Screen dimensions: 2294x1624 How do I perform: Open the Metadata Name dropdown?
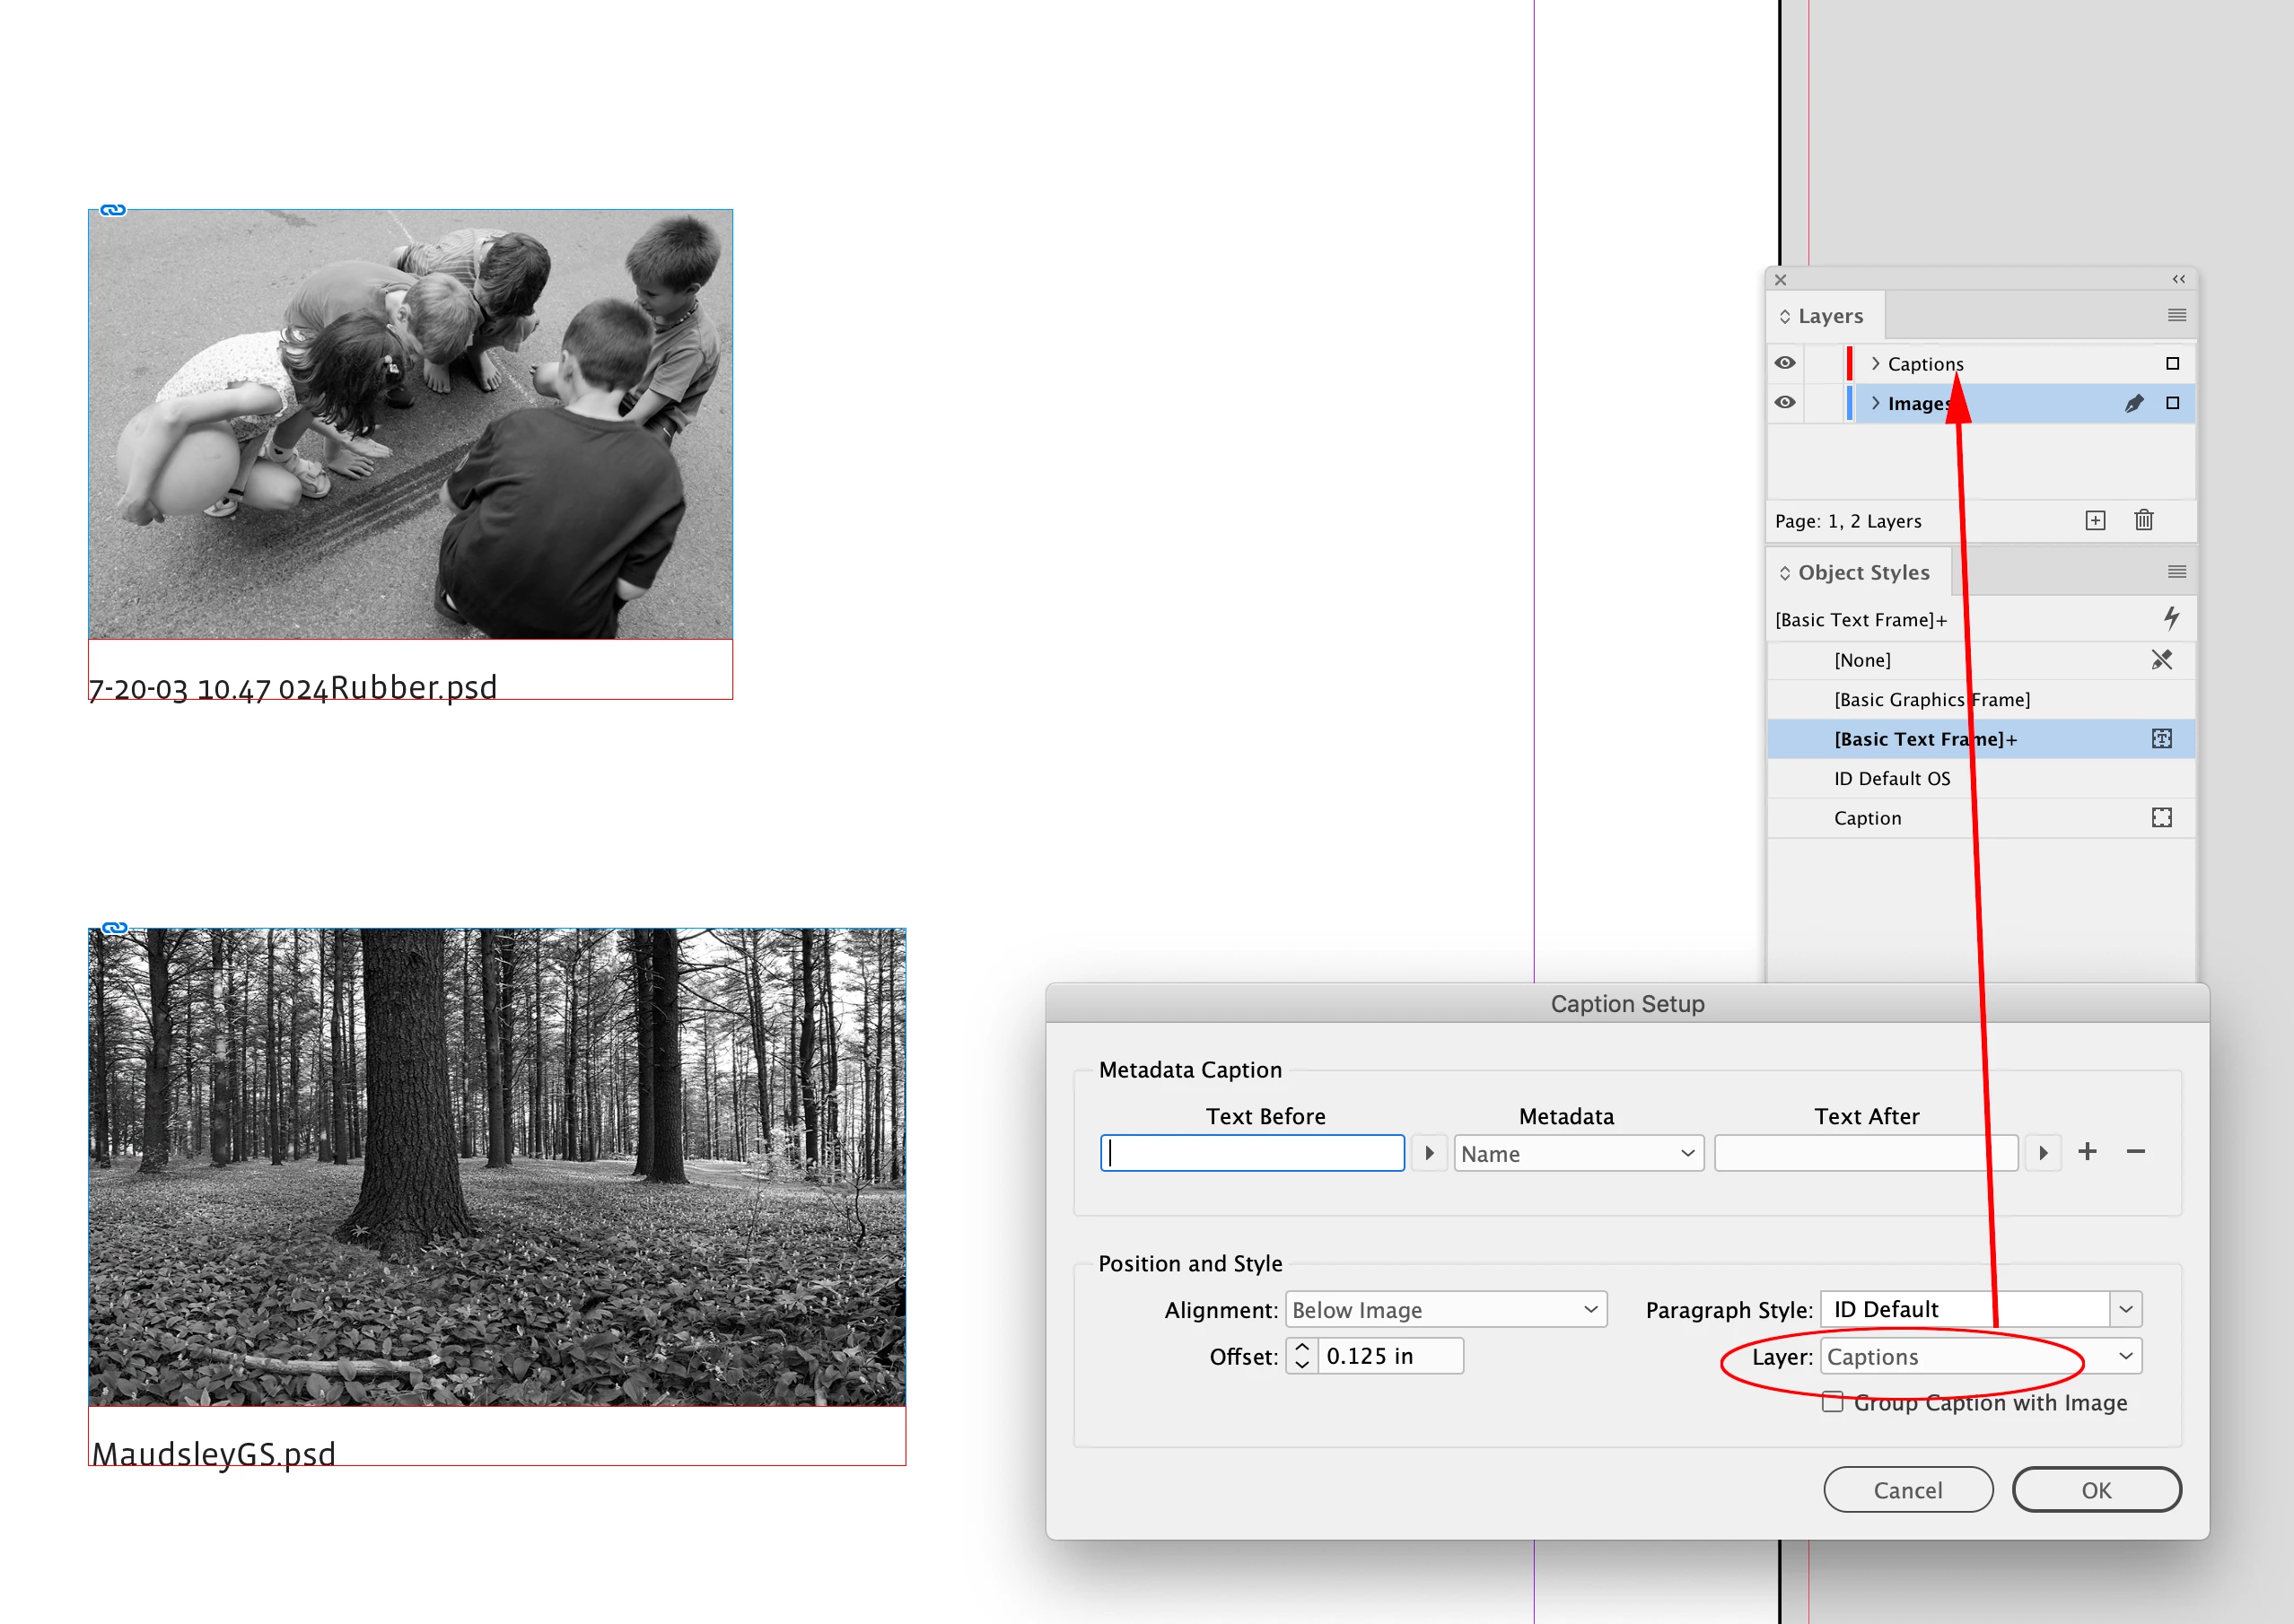(1578, 1153)
